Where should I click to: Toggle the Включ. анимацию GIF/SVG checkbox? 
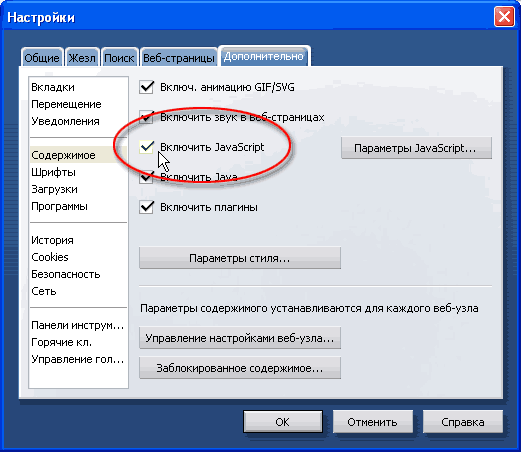coord(146,87)
